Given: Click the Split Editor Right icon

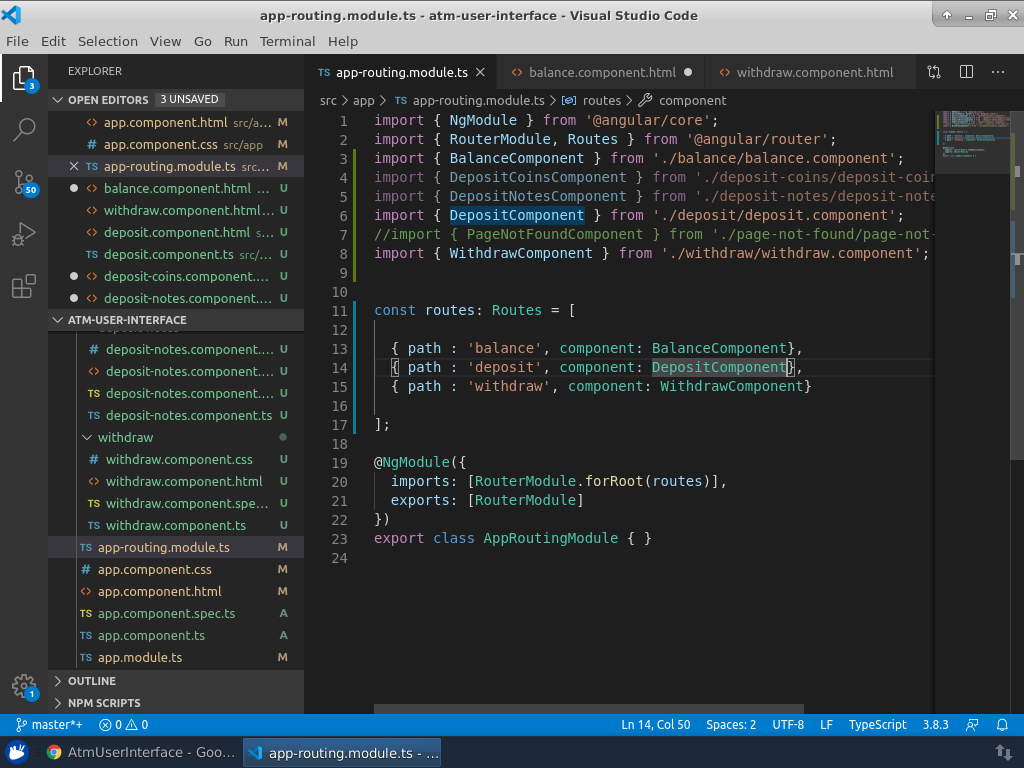Looking at the screenshot, I should pos(966,72).
